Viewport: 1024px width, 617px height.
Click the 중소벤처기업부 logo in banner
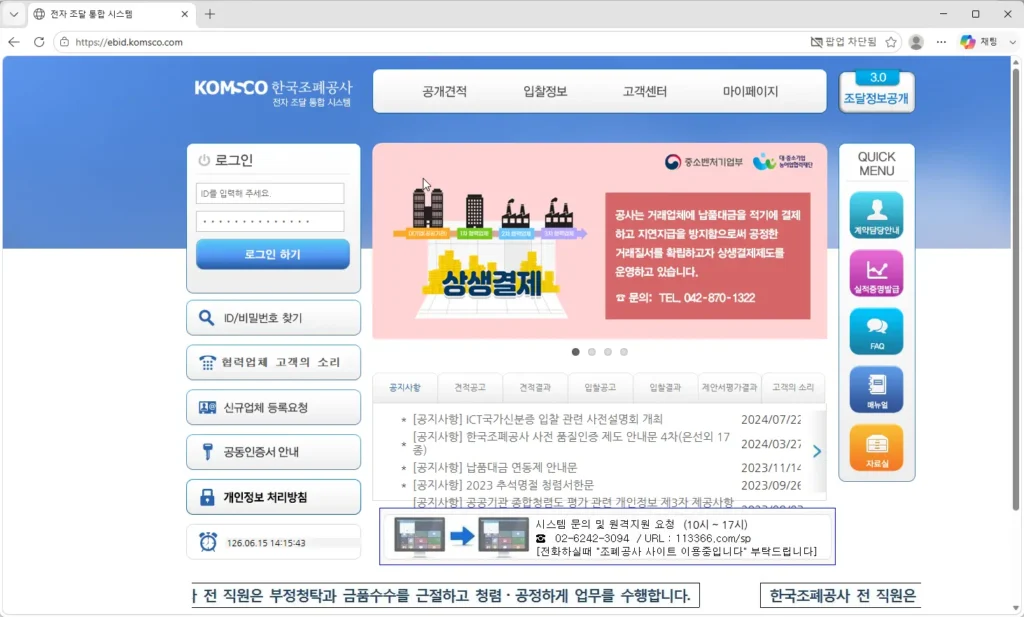pyautogui.click(x=703, y=162)
